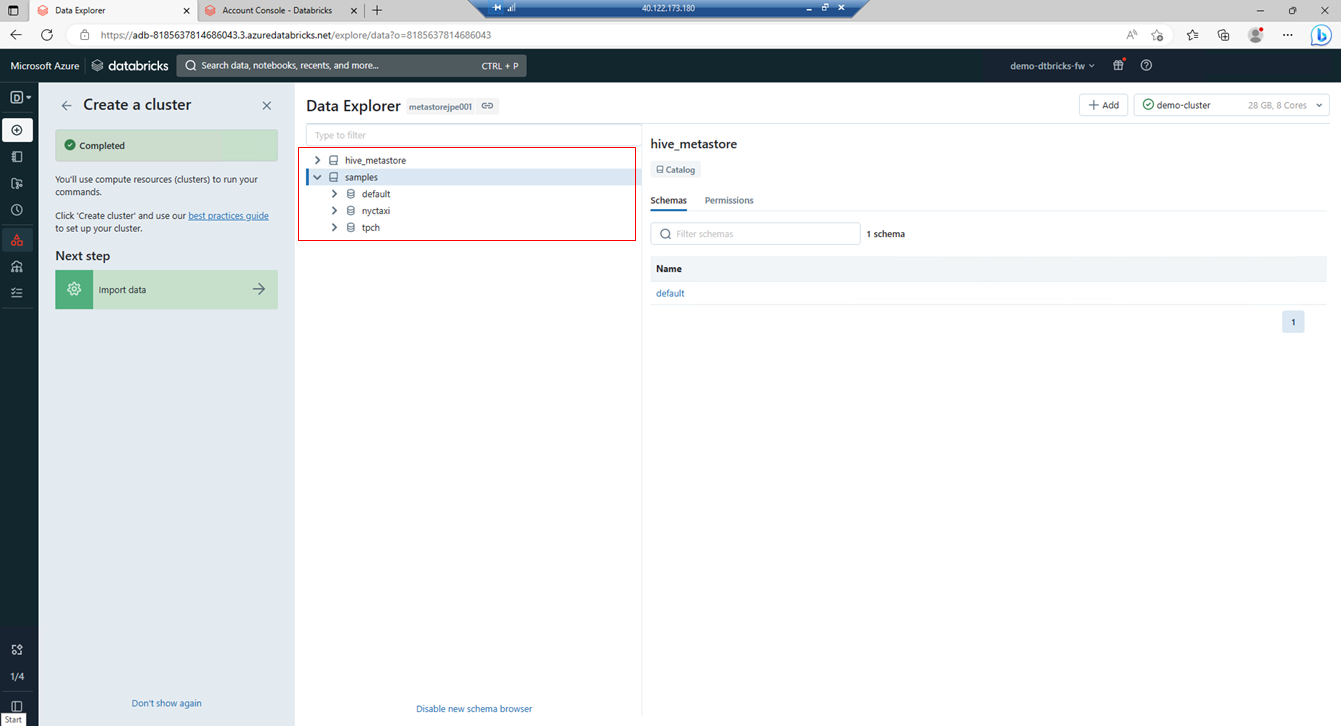Click the Read aloud icon in the address bar

[1132, 35]
